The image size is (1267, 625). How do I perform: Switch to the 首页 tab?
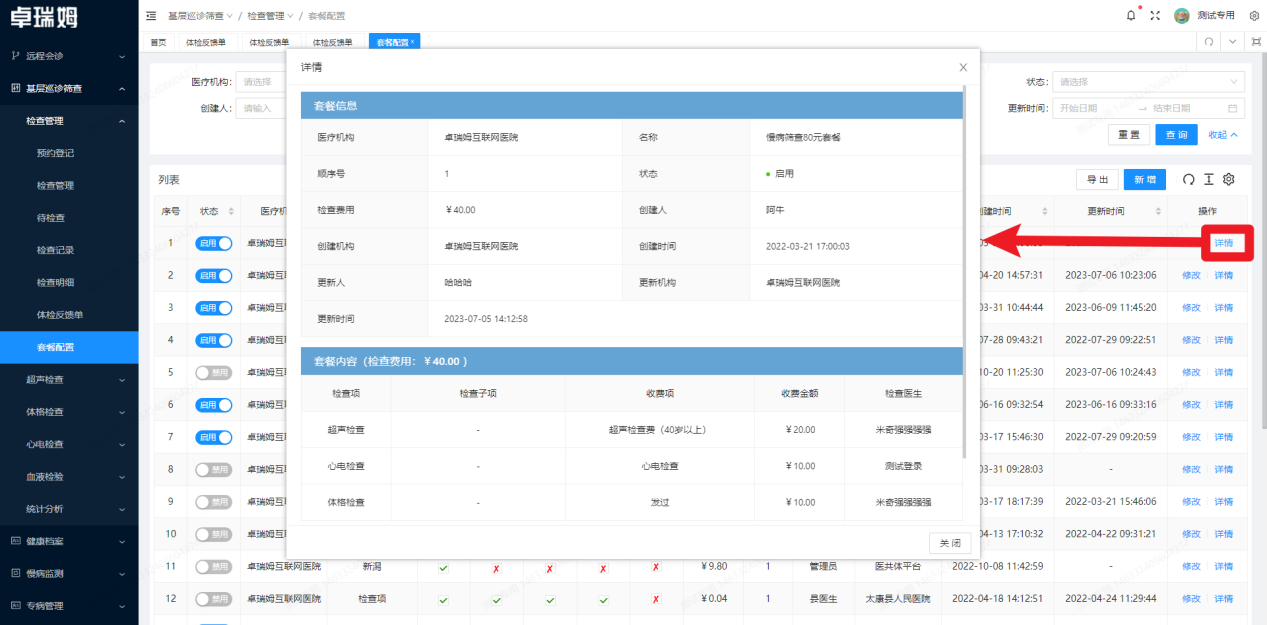(158, 42)
